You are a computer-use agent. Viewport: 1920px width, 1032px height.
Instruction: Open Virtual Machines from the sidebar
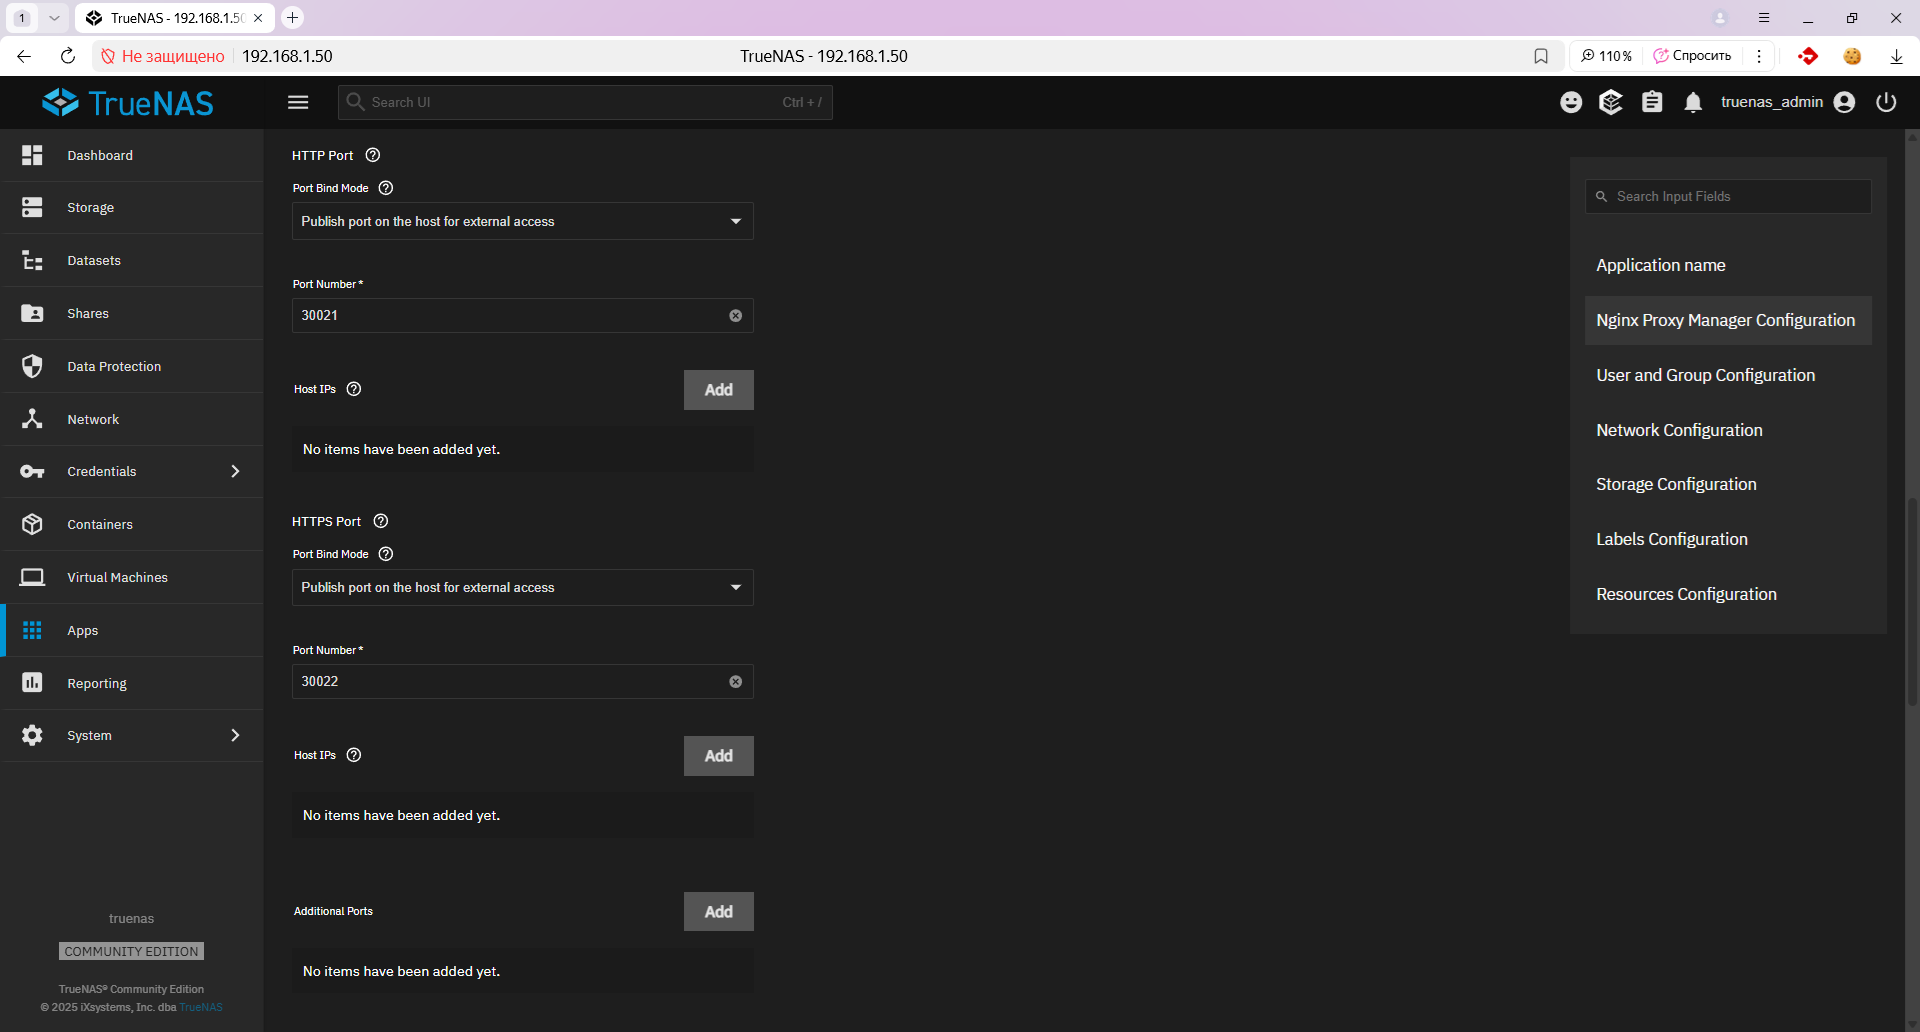pyautogui.click(x=117, y=577)
